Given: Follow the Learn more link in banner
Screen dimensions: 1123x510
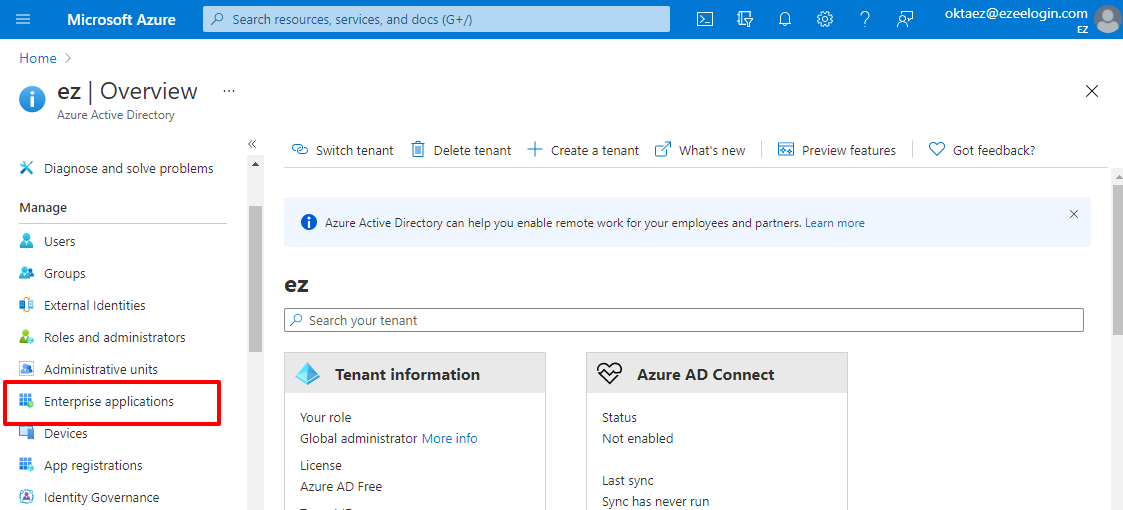Looking at the screenshot, I should click(834, 223).
